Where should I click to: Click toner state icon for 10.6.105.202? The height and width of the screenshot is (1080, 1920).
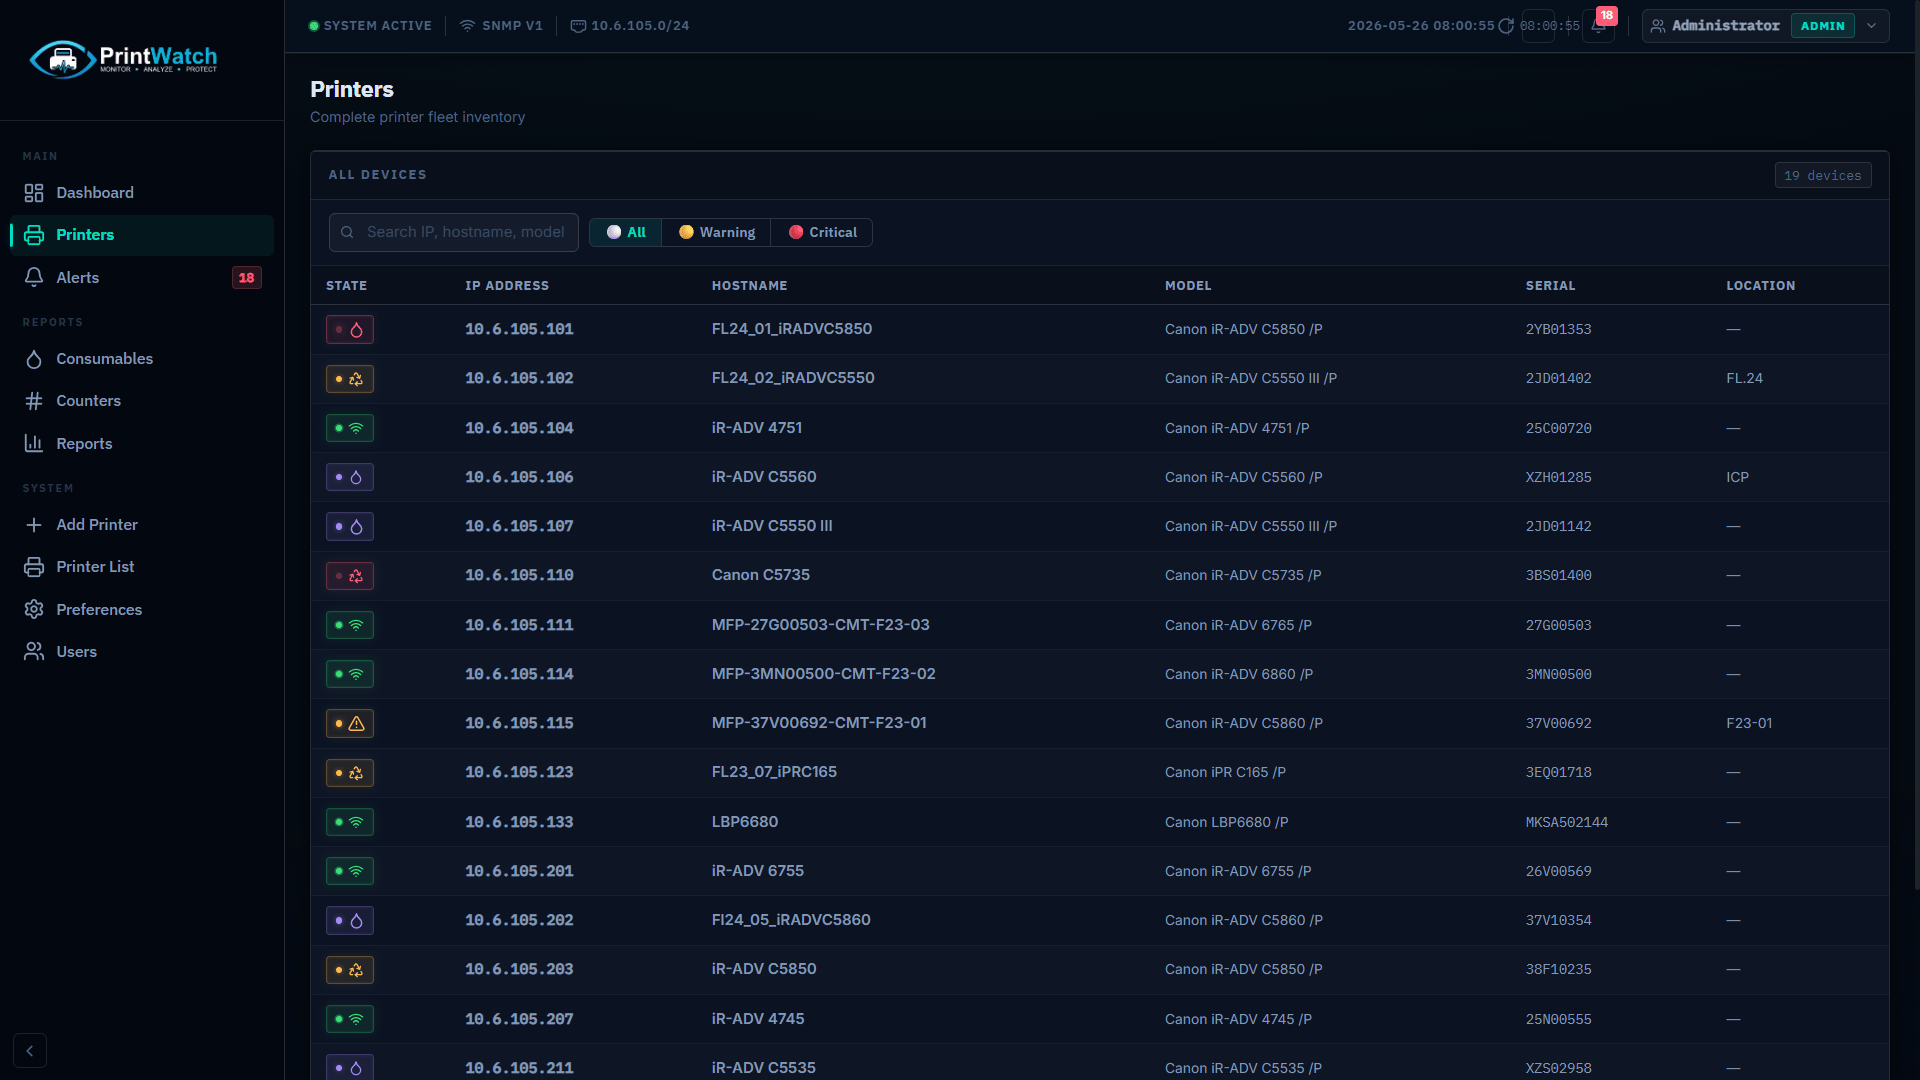350,920
